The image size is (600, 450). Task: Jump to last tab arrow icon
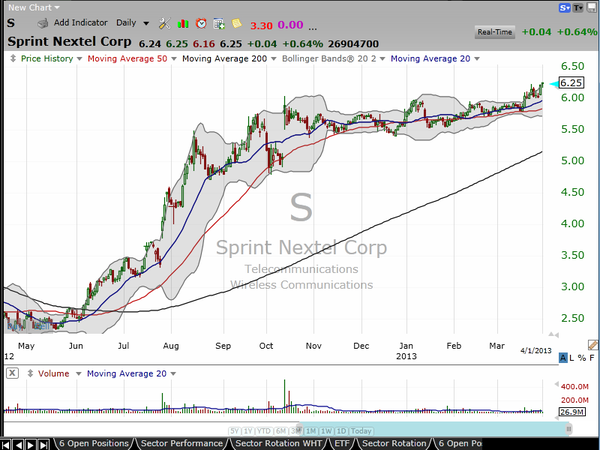(44, 445)
